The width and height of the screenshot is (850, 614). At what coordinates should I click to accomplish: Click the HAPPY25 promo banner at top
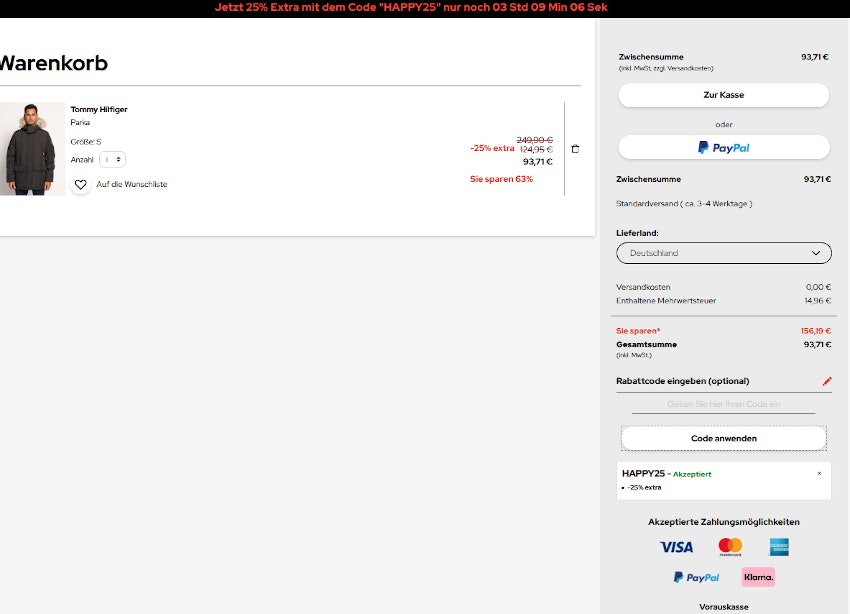425,8
